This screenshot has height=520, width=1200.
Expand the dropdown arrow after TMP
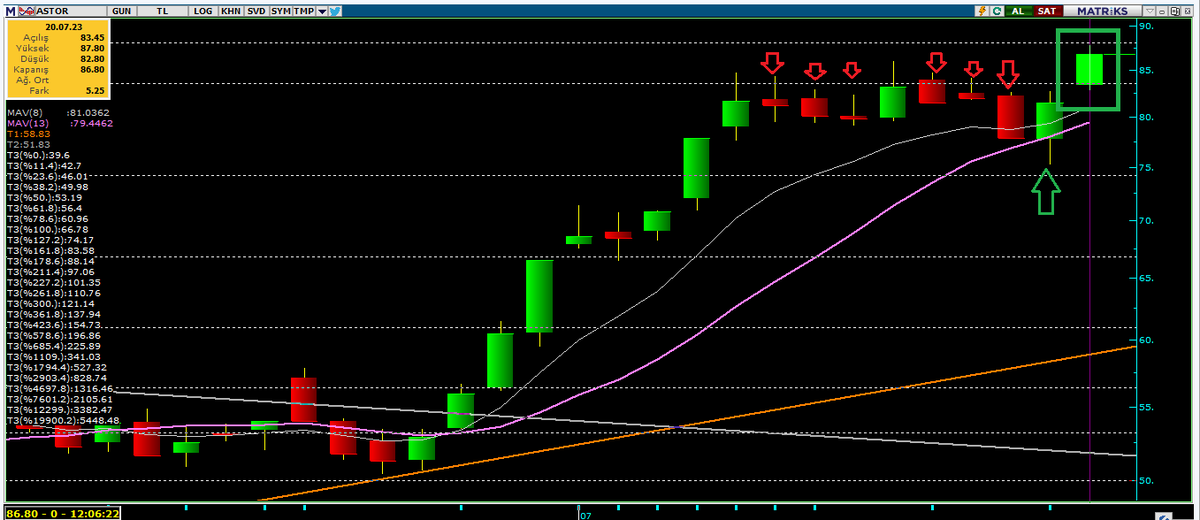point(322,10)
